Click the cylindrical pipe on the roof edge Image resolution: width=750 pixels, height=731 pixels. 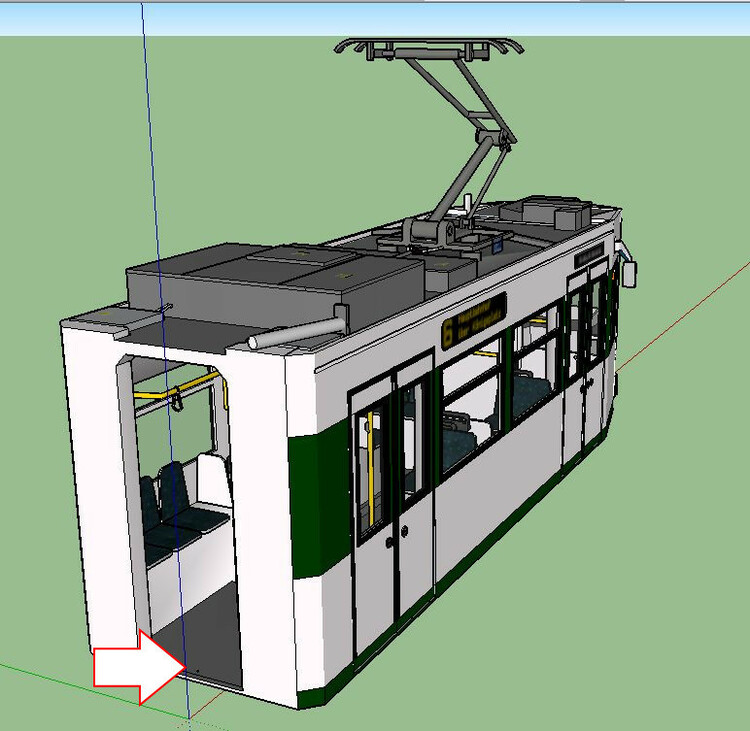click(296, 332)
